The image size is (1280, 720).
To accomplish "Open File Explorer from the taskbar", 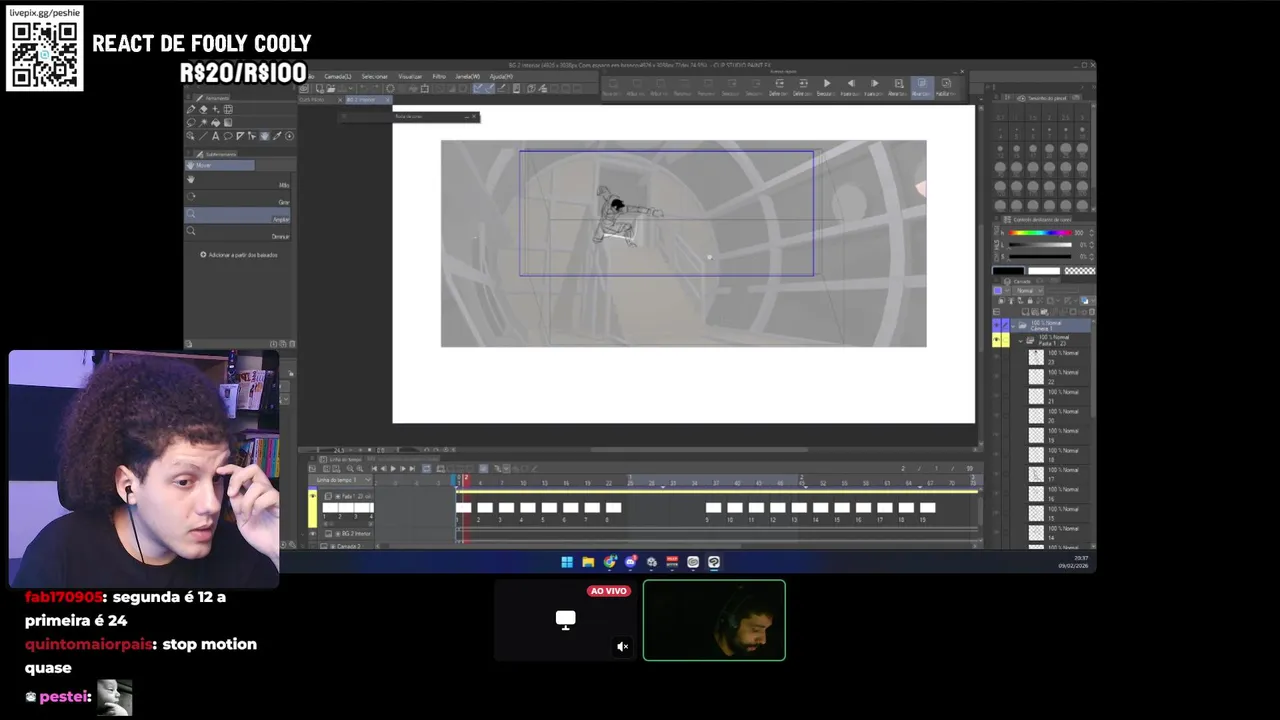I will point(588,562).
